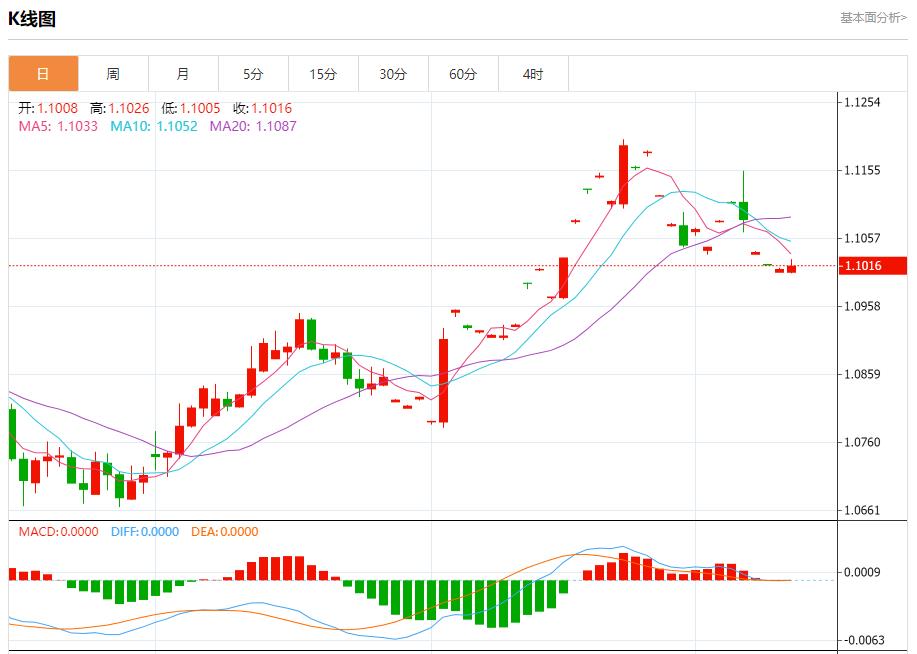Click the MACD: 0.0000 label
The height and width of the screenshot is (654, 917).
(58, 532)
